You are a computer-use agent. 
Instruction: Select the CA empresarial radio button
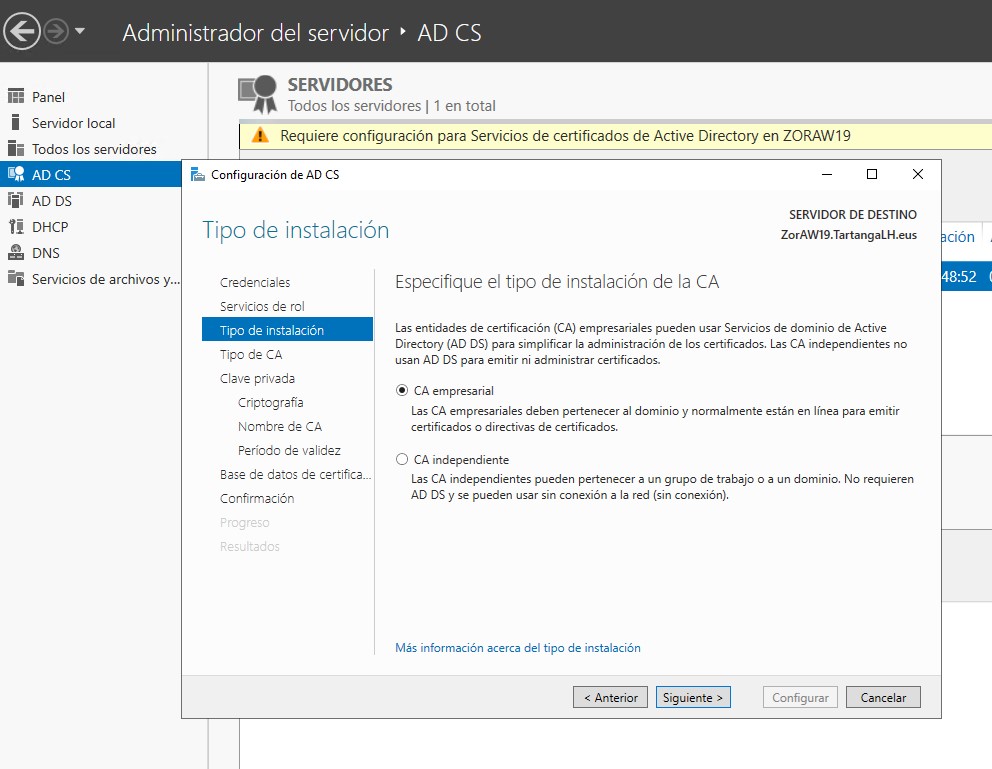pyautogui.click(x=402, y=390)
